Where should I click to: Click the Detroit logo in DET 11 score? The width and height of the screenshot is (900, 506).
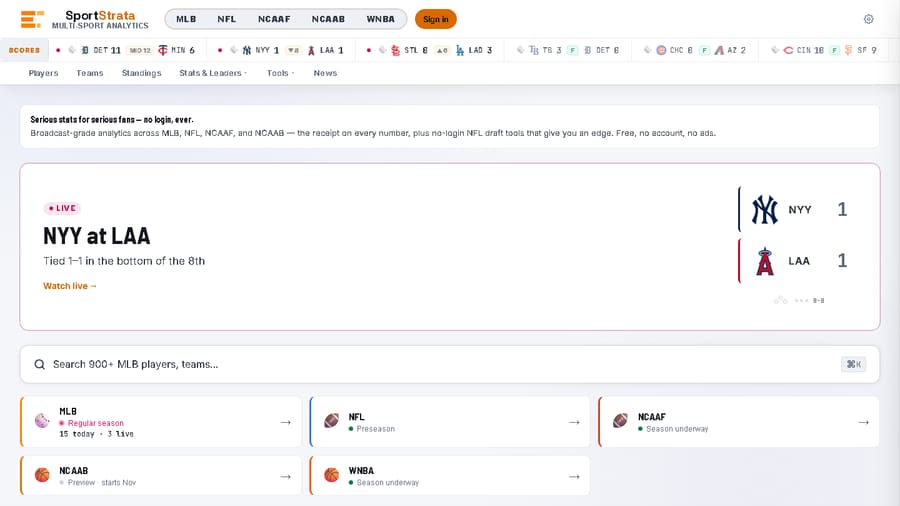pyautogui.click(x=85, y=50)
